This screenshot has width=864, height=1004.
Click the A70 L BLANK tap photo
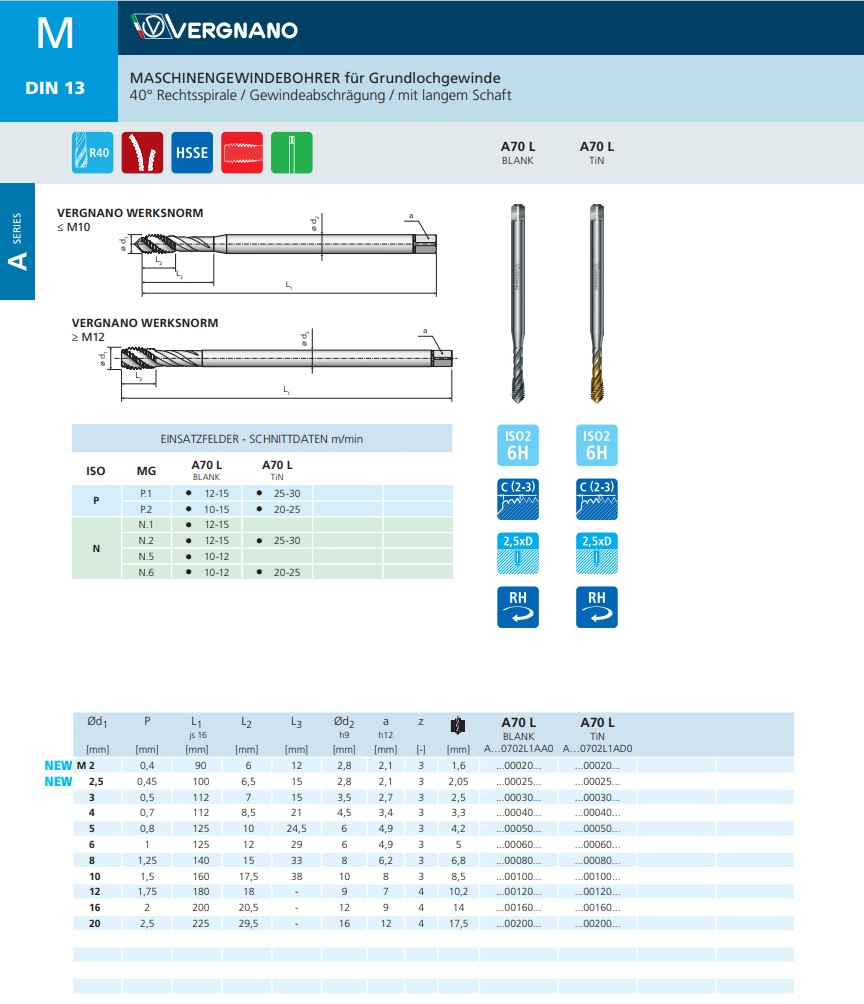517,302
